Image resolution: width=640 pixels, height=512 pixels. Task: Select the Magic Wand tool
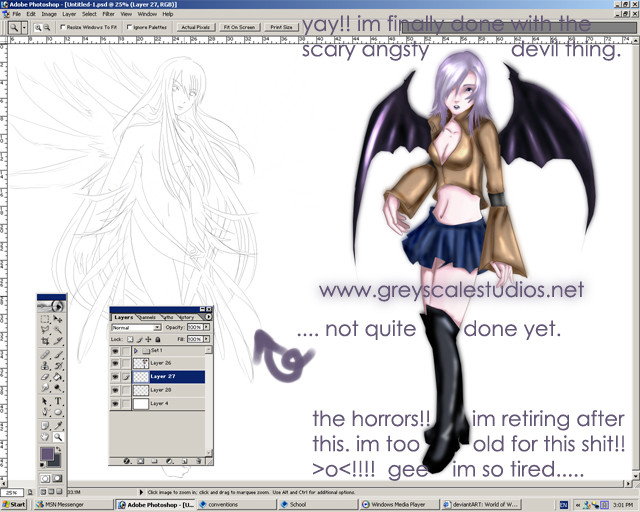pyautogui.click(x=58, y=329)
